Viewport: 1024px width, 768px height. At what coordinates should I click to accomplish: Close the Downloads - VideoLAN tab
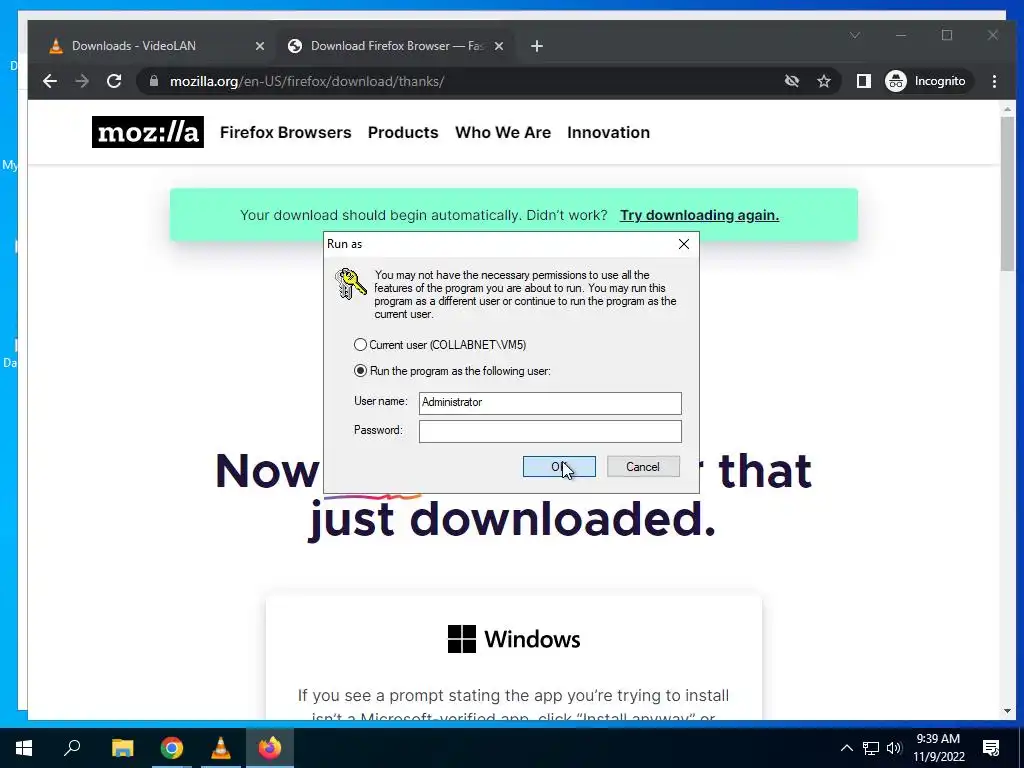(260, 46)
